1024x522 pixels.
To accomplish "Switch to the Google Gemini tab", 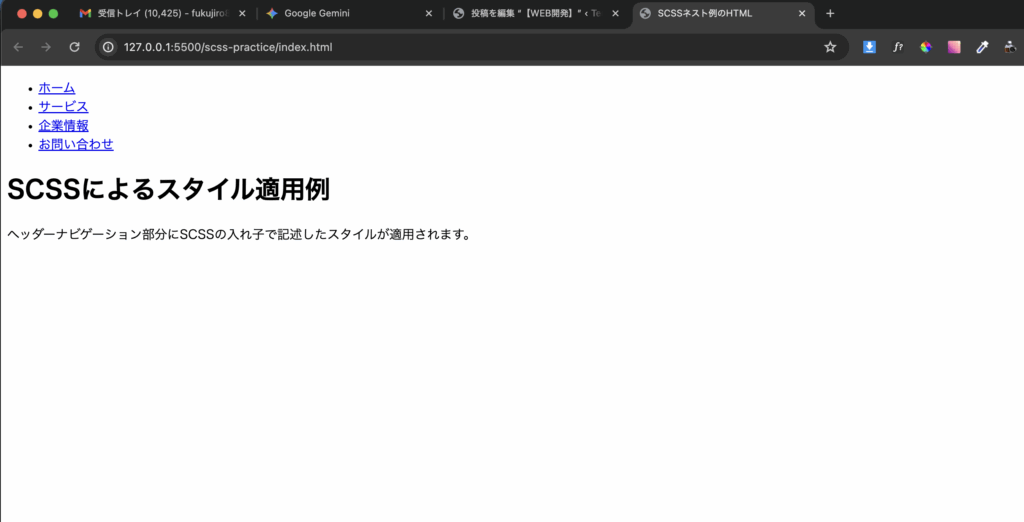I will pos(340,14).
